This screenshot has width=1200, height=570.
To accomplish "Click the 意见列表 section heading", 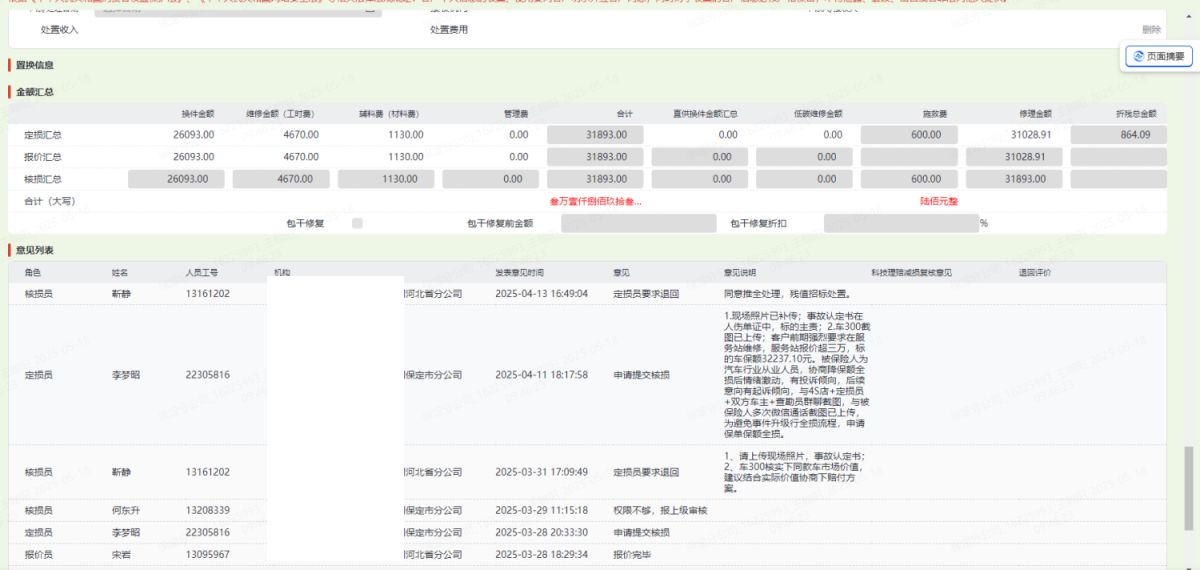I will (x=35, y=249).
